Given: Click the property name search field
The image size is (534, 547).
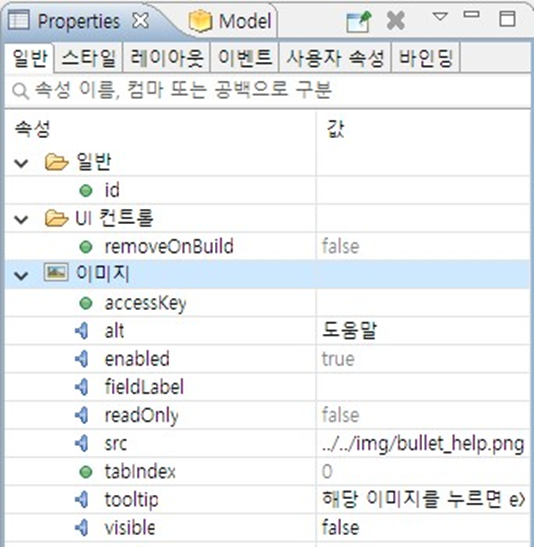Looking at the screenshot, I should (268, 91).
